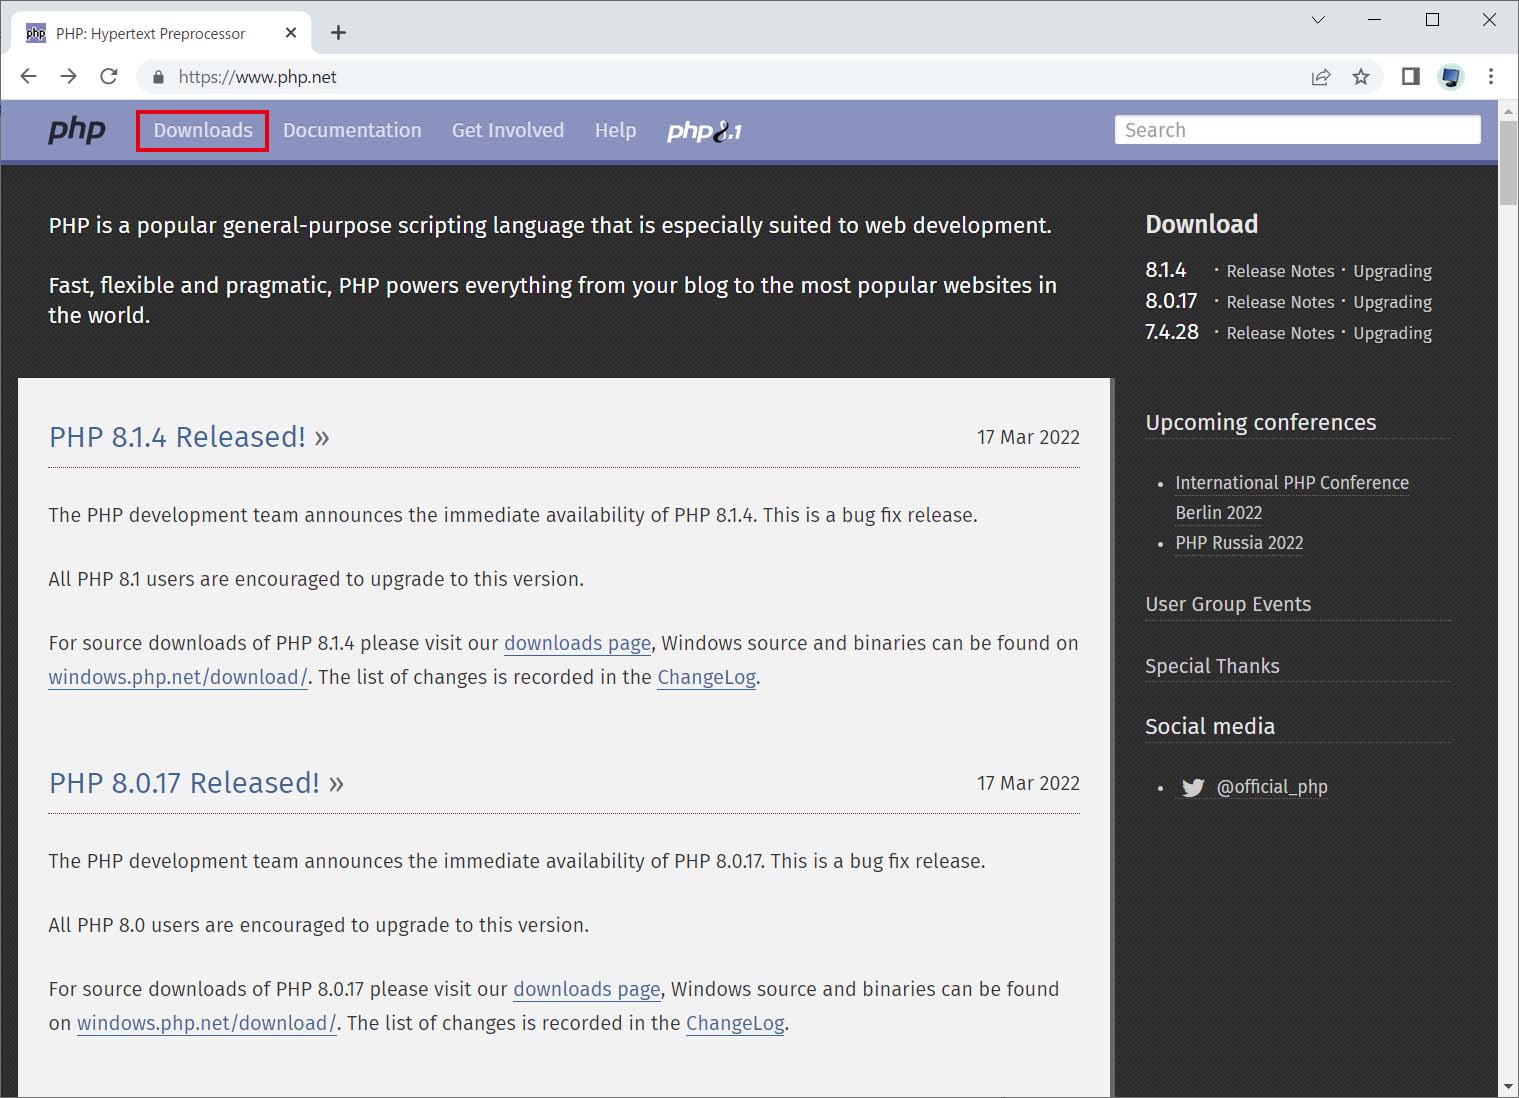
Task: Click the Download sidebar heading
Action: tap(1201, 224)
